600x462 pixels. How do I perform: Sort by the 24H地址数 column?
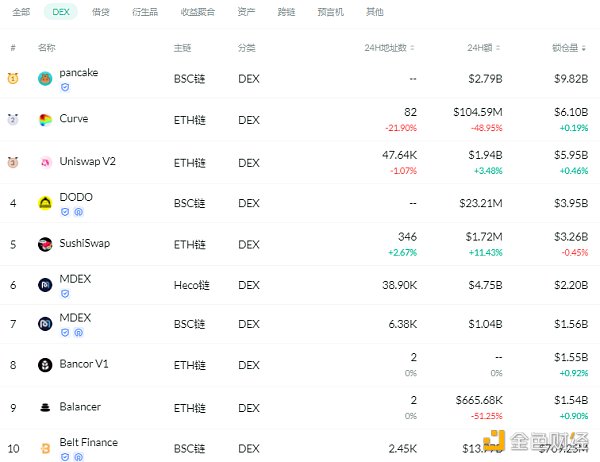(390, 48)
